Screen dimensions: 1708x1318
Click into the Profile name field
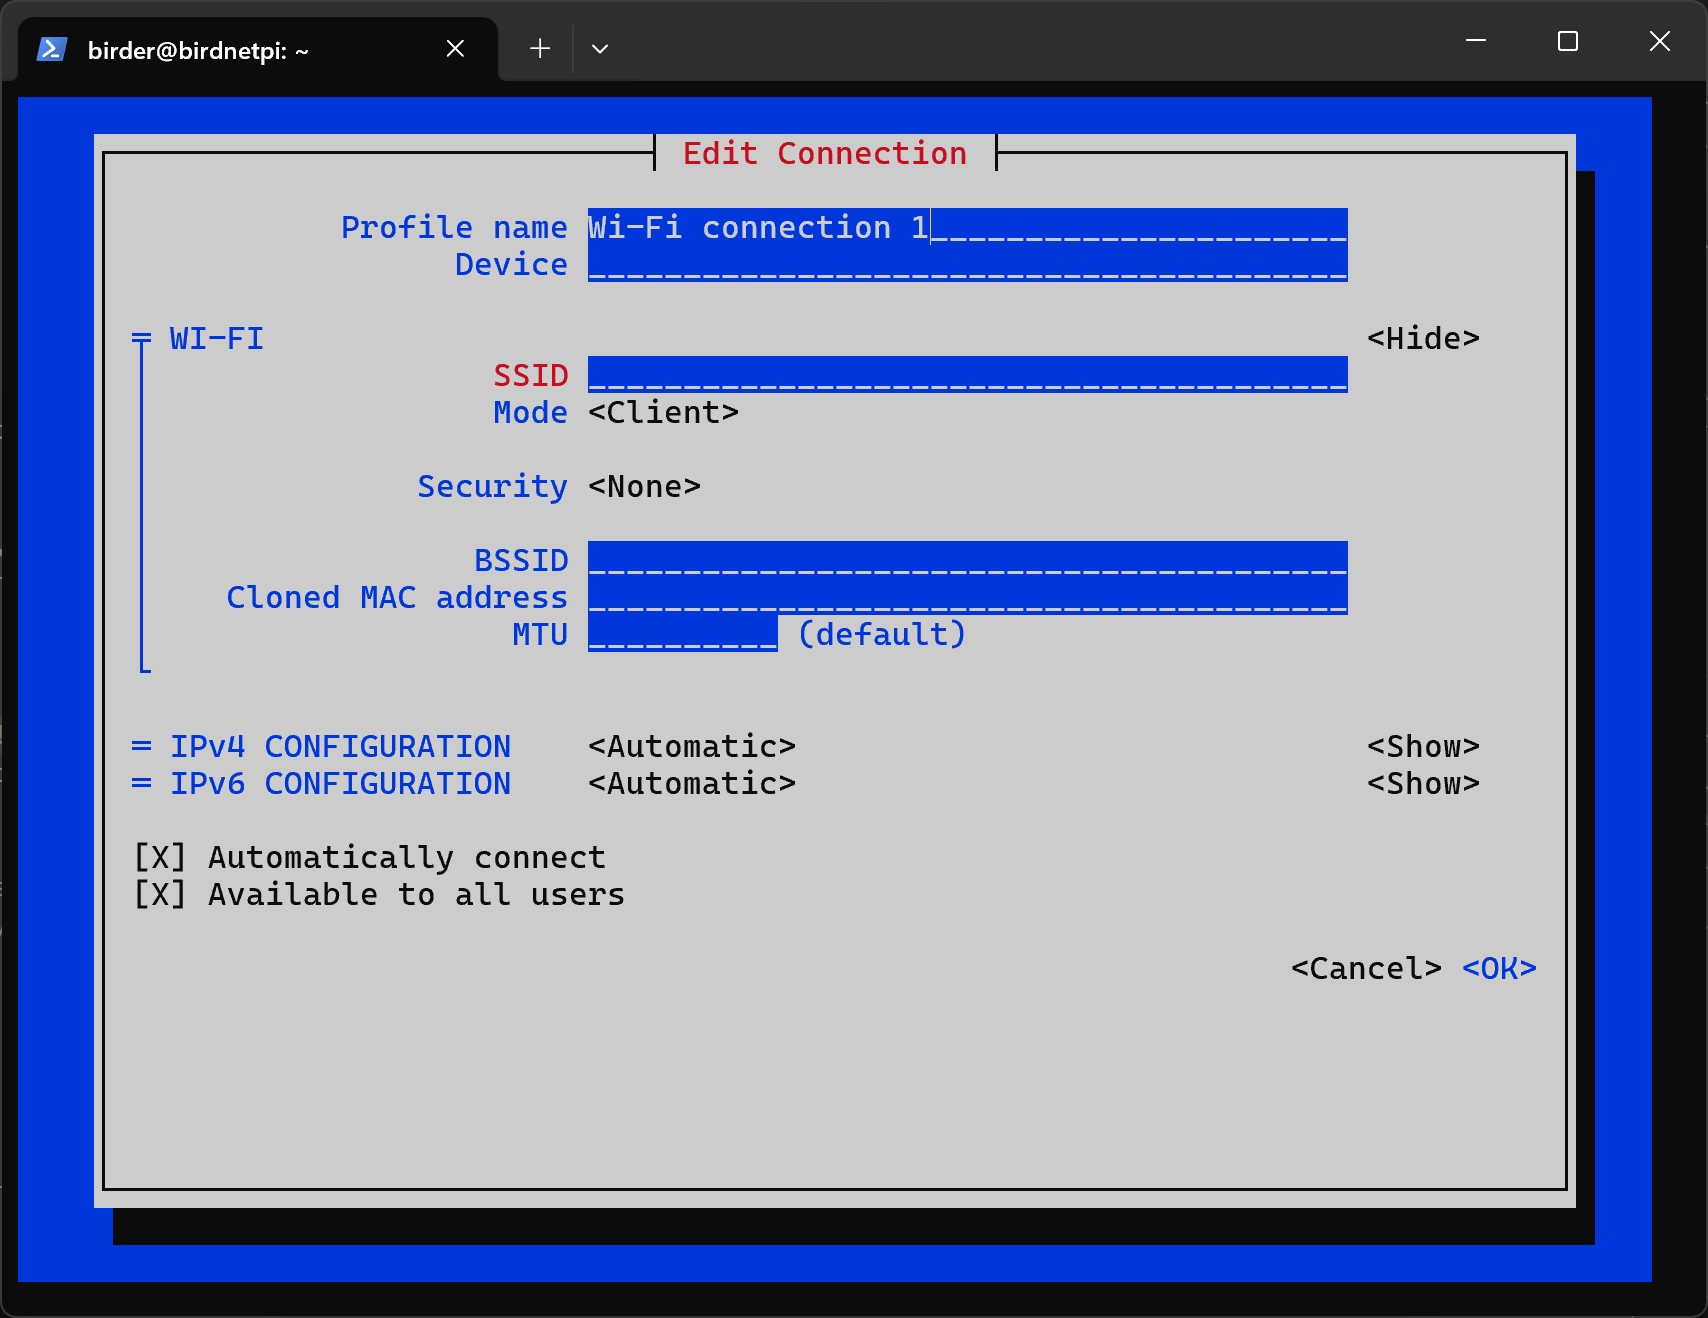pyautogui.click(x=966, y=228)
